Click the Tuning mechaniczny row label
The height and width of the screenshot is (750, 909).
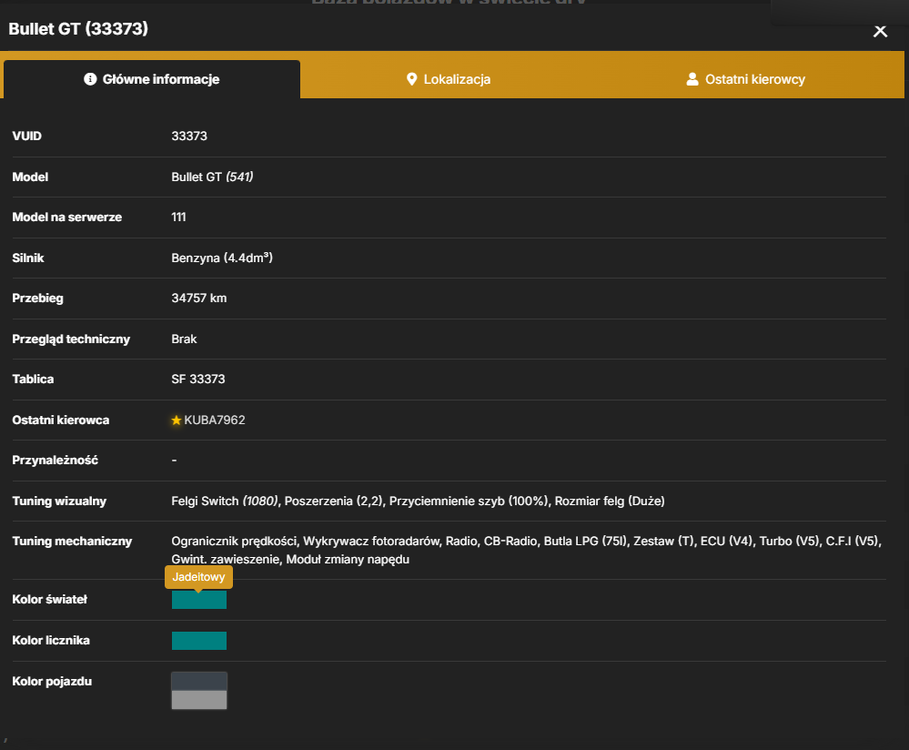[72, 541]
